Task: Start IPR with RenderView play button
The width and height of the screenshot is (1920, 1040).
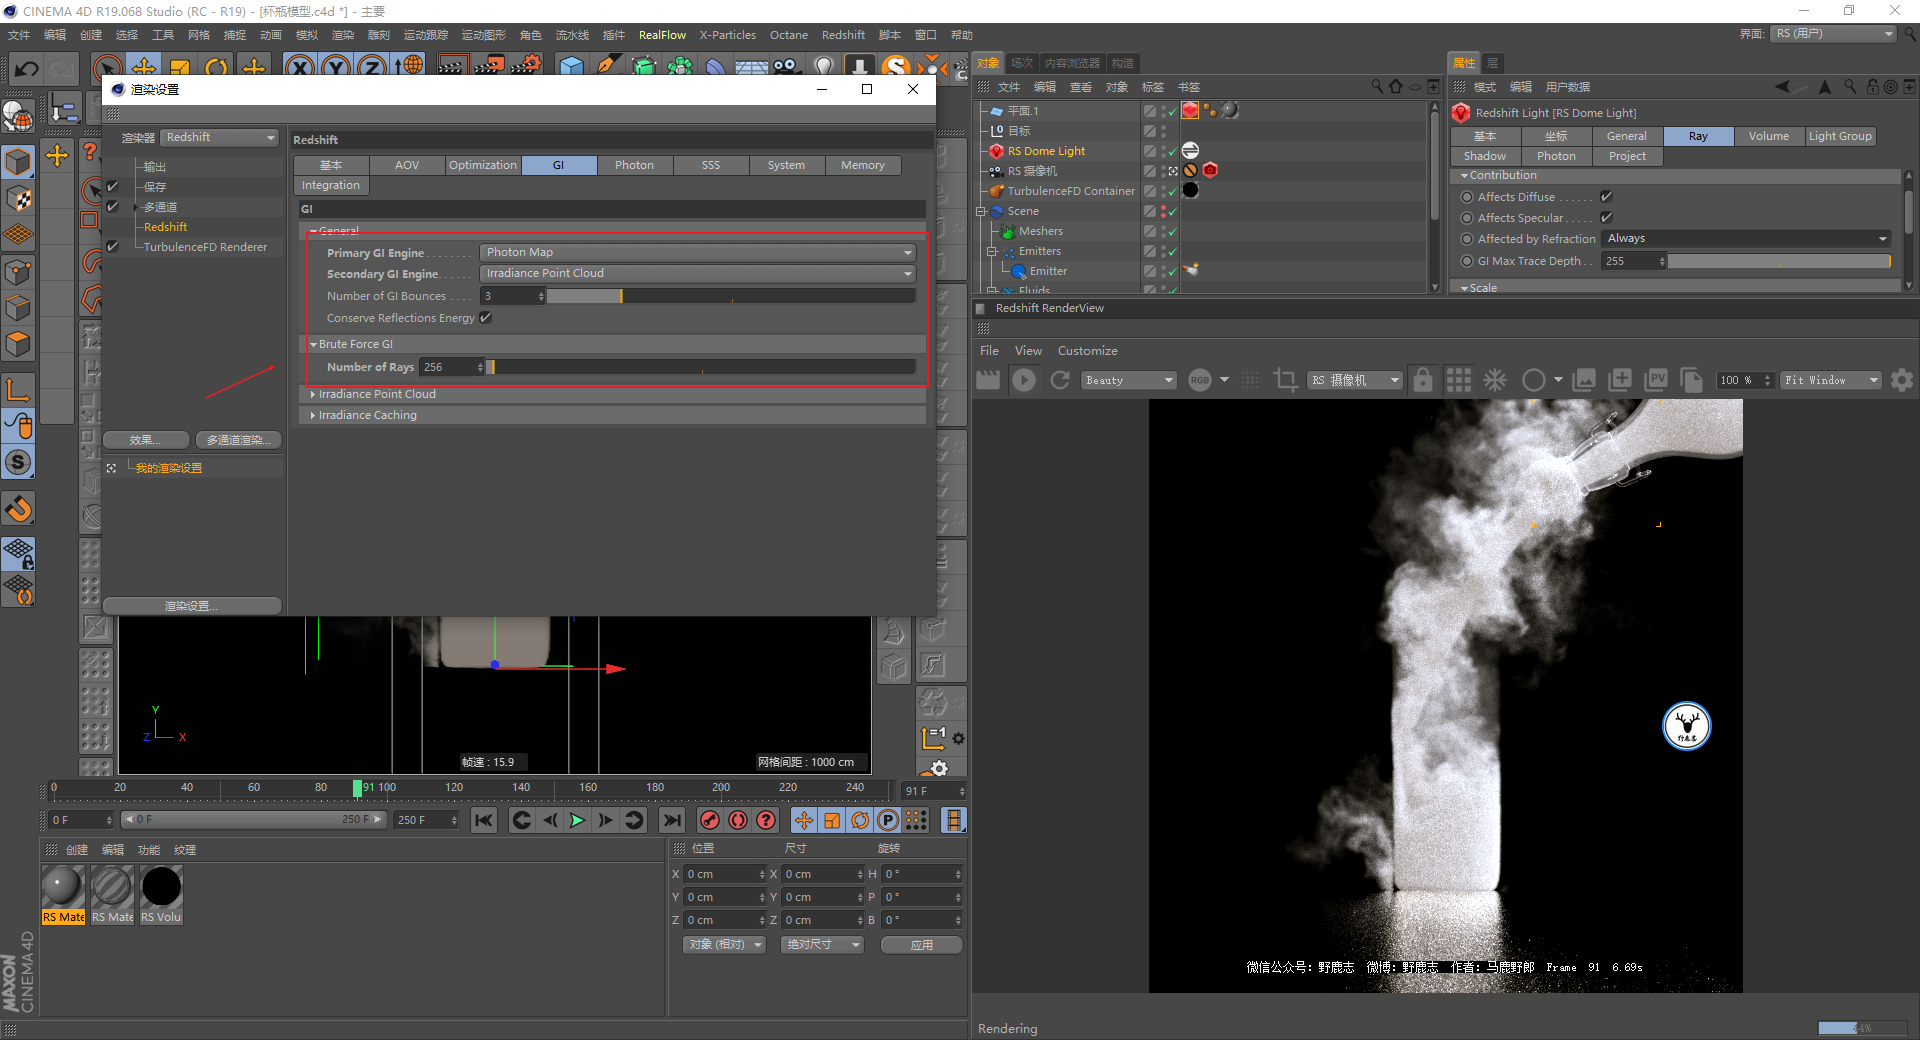Action: (x=1024, y=380)
